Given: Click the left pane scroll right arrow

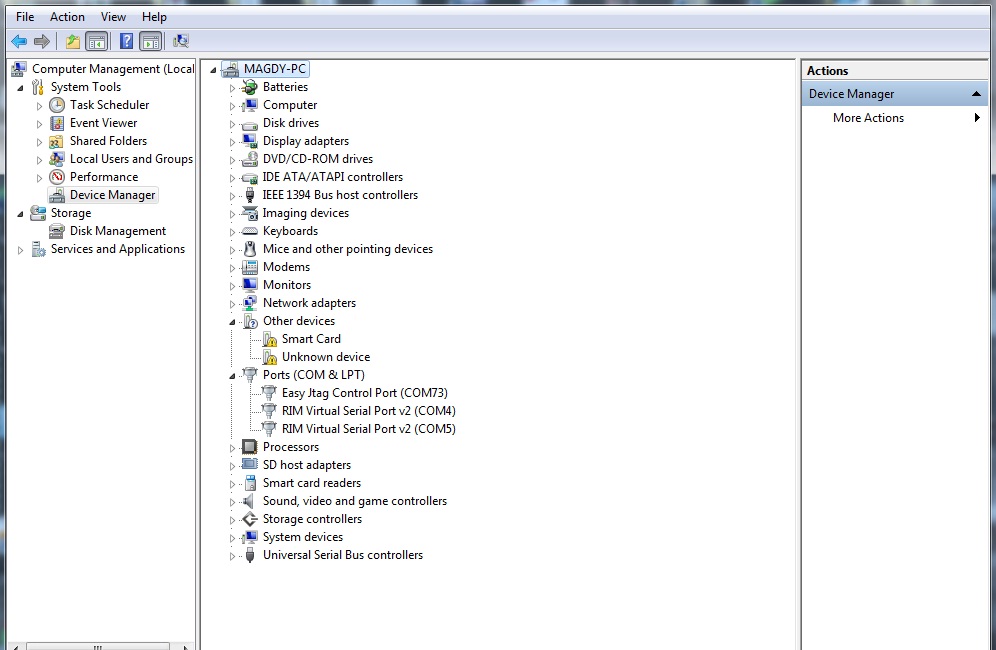Looking at the screenshot, I should tap(185, 647).
